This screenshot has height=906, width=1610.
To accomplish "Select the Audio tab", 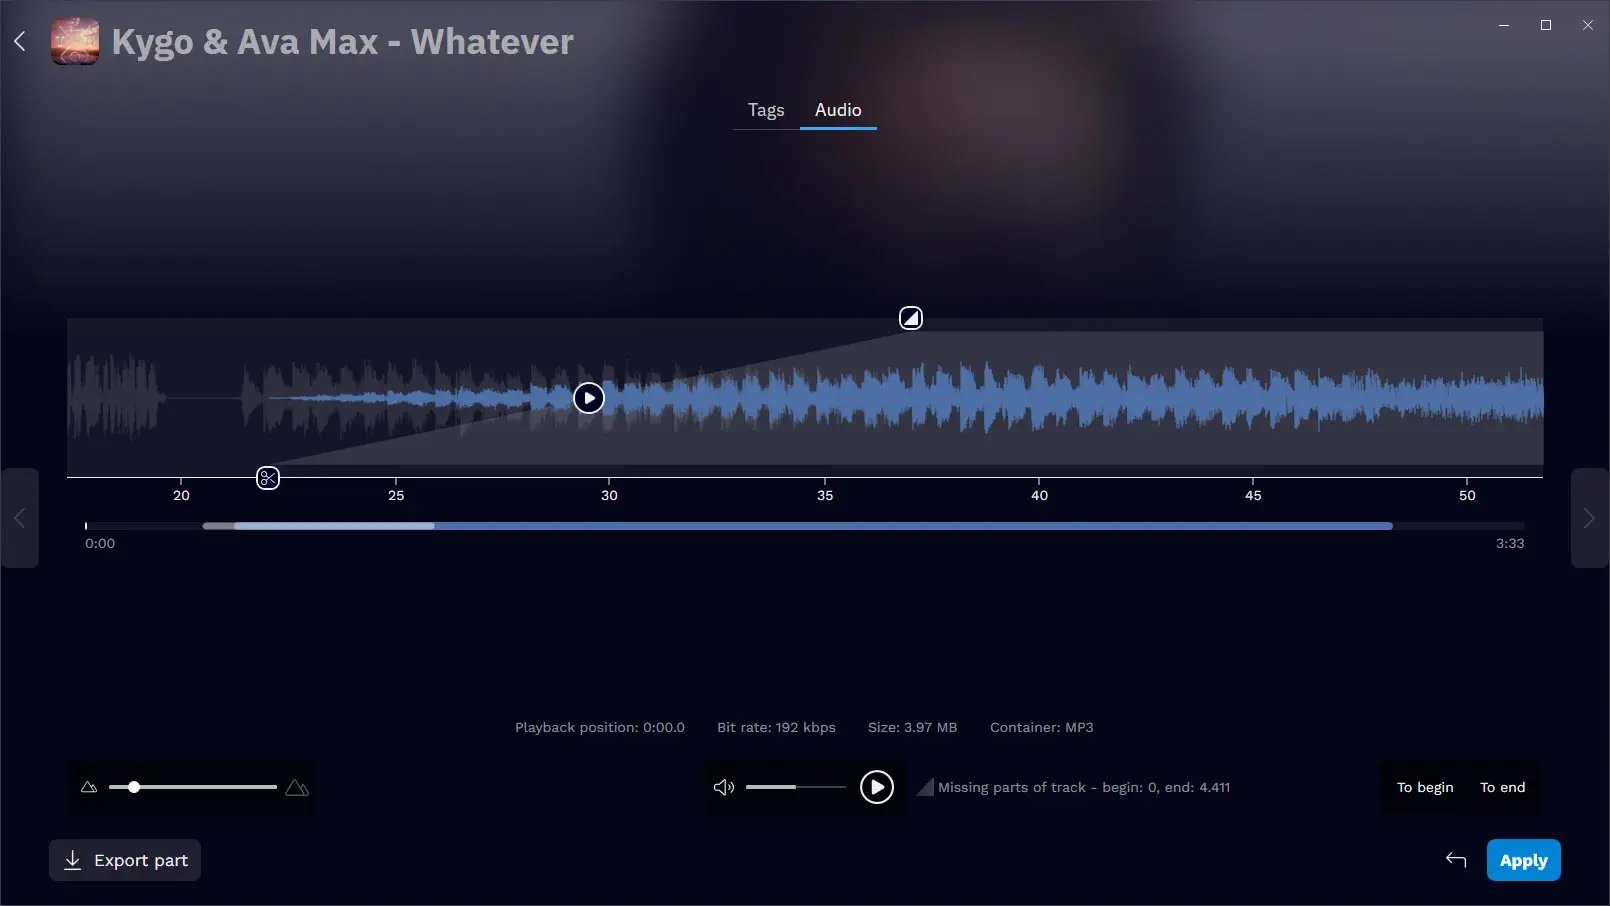I will point(838,110).
